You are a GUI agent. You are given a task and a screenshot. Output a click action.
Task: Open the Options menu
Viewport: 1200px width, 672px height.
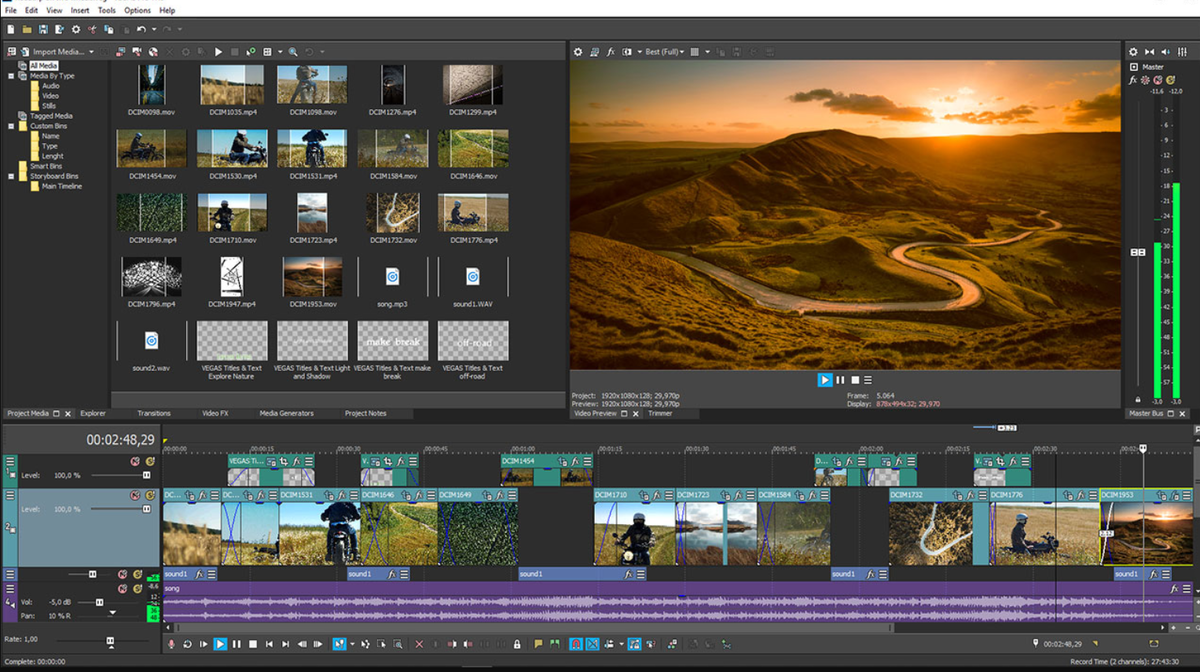(x=138, y=10)
